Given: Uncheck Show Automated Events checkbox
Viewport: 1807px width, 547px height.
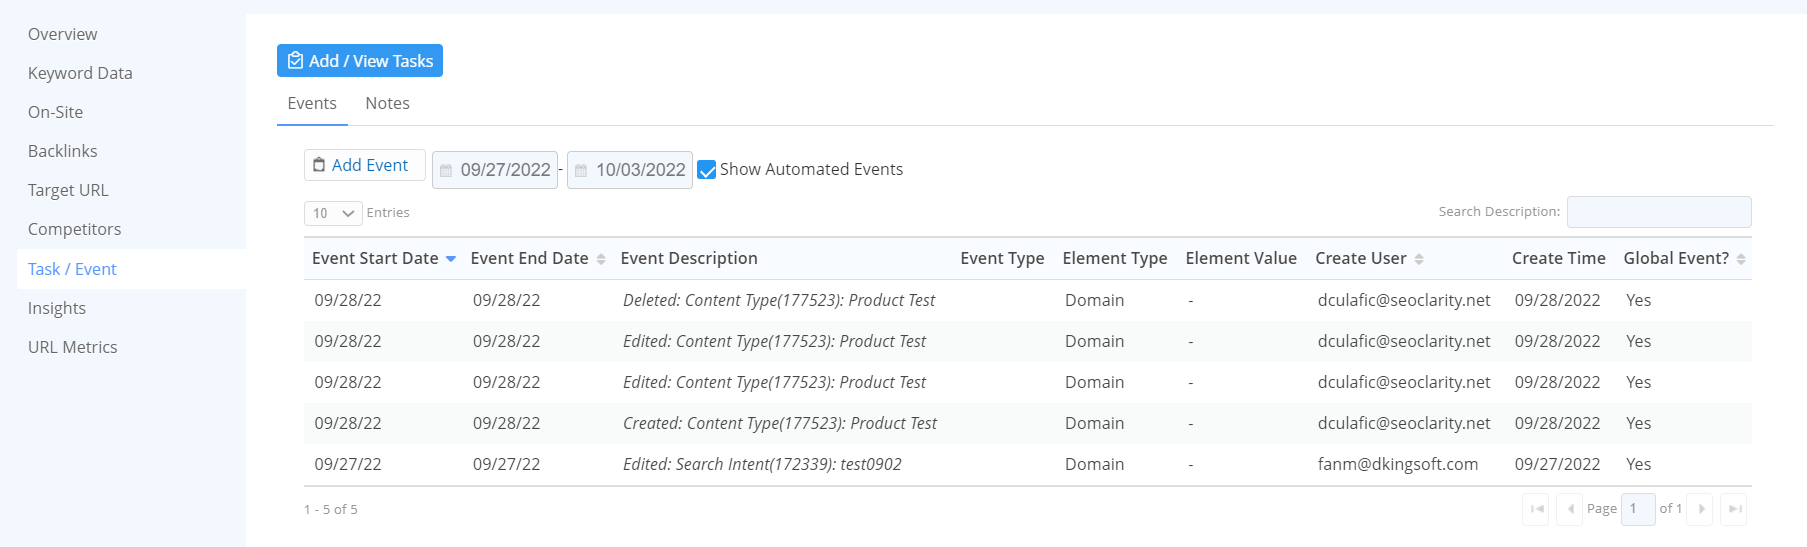Looking at the screenshot, I should [707, 170].
